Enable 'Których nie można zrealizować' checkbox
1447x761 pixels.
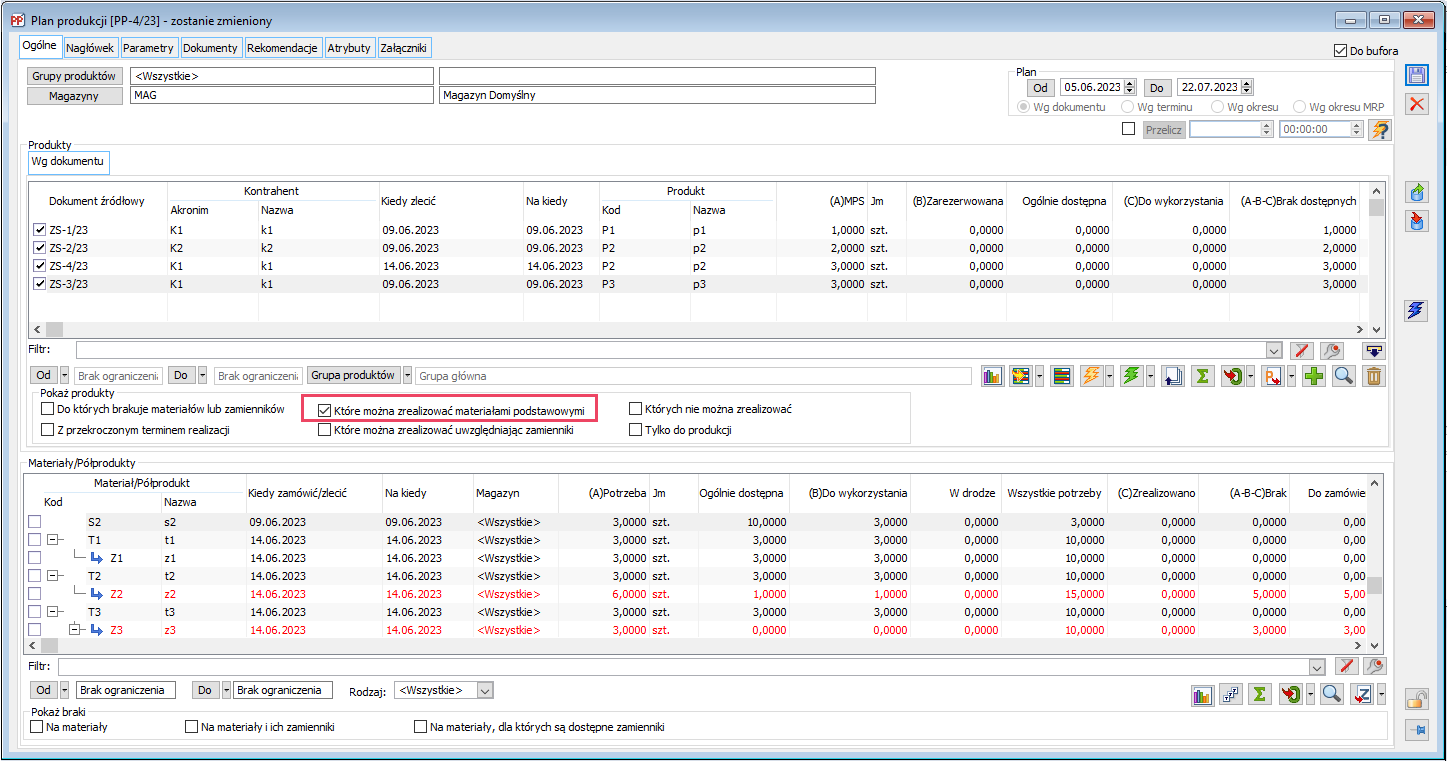[636, 409]
